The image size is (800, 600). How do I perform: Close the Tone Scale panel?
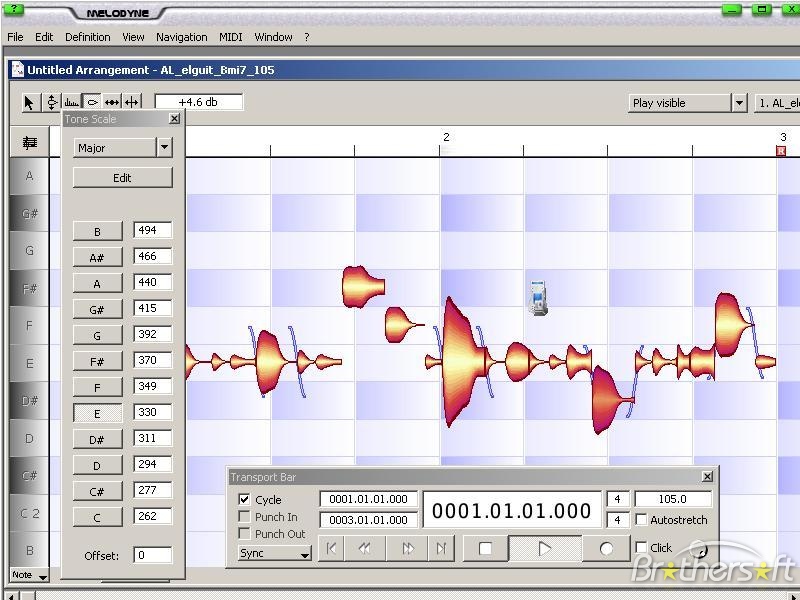coord(174,118)
